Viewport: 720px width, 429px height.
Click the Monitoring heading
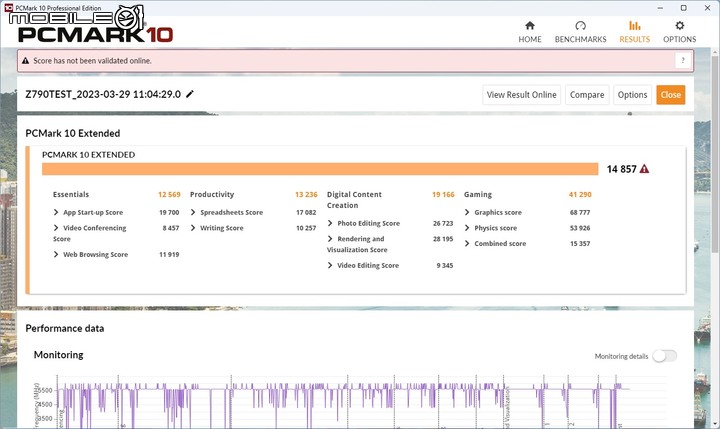click(x=59, y=355)
